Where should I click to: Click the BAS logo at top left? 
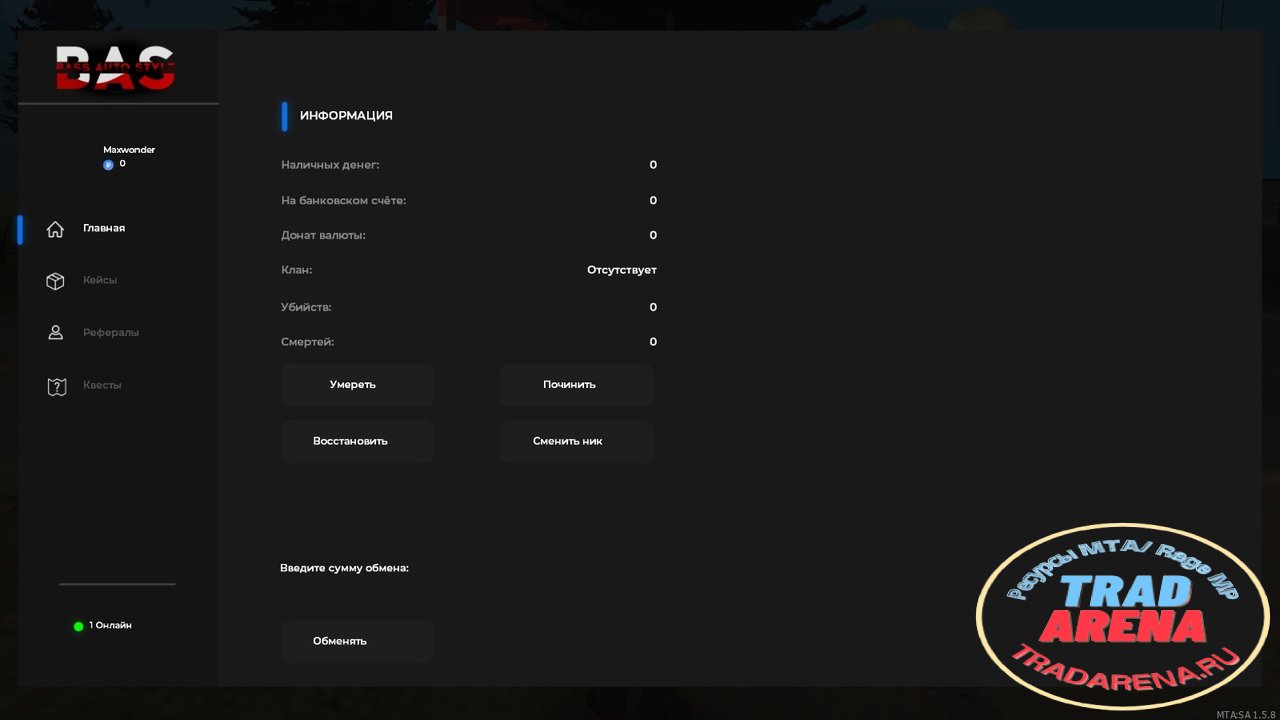115,68
